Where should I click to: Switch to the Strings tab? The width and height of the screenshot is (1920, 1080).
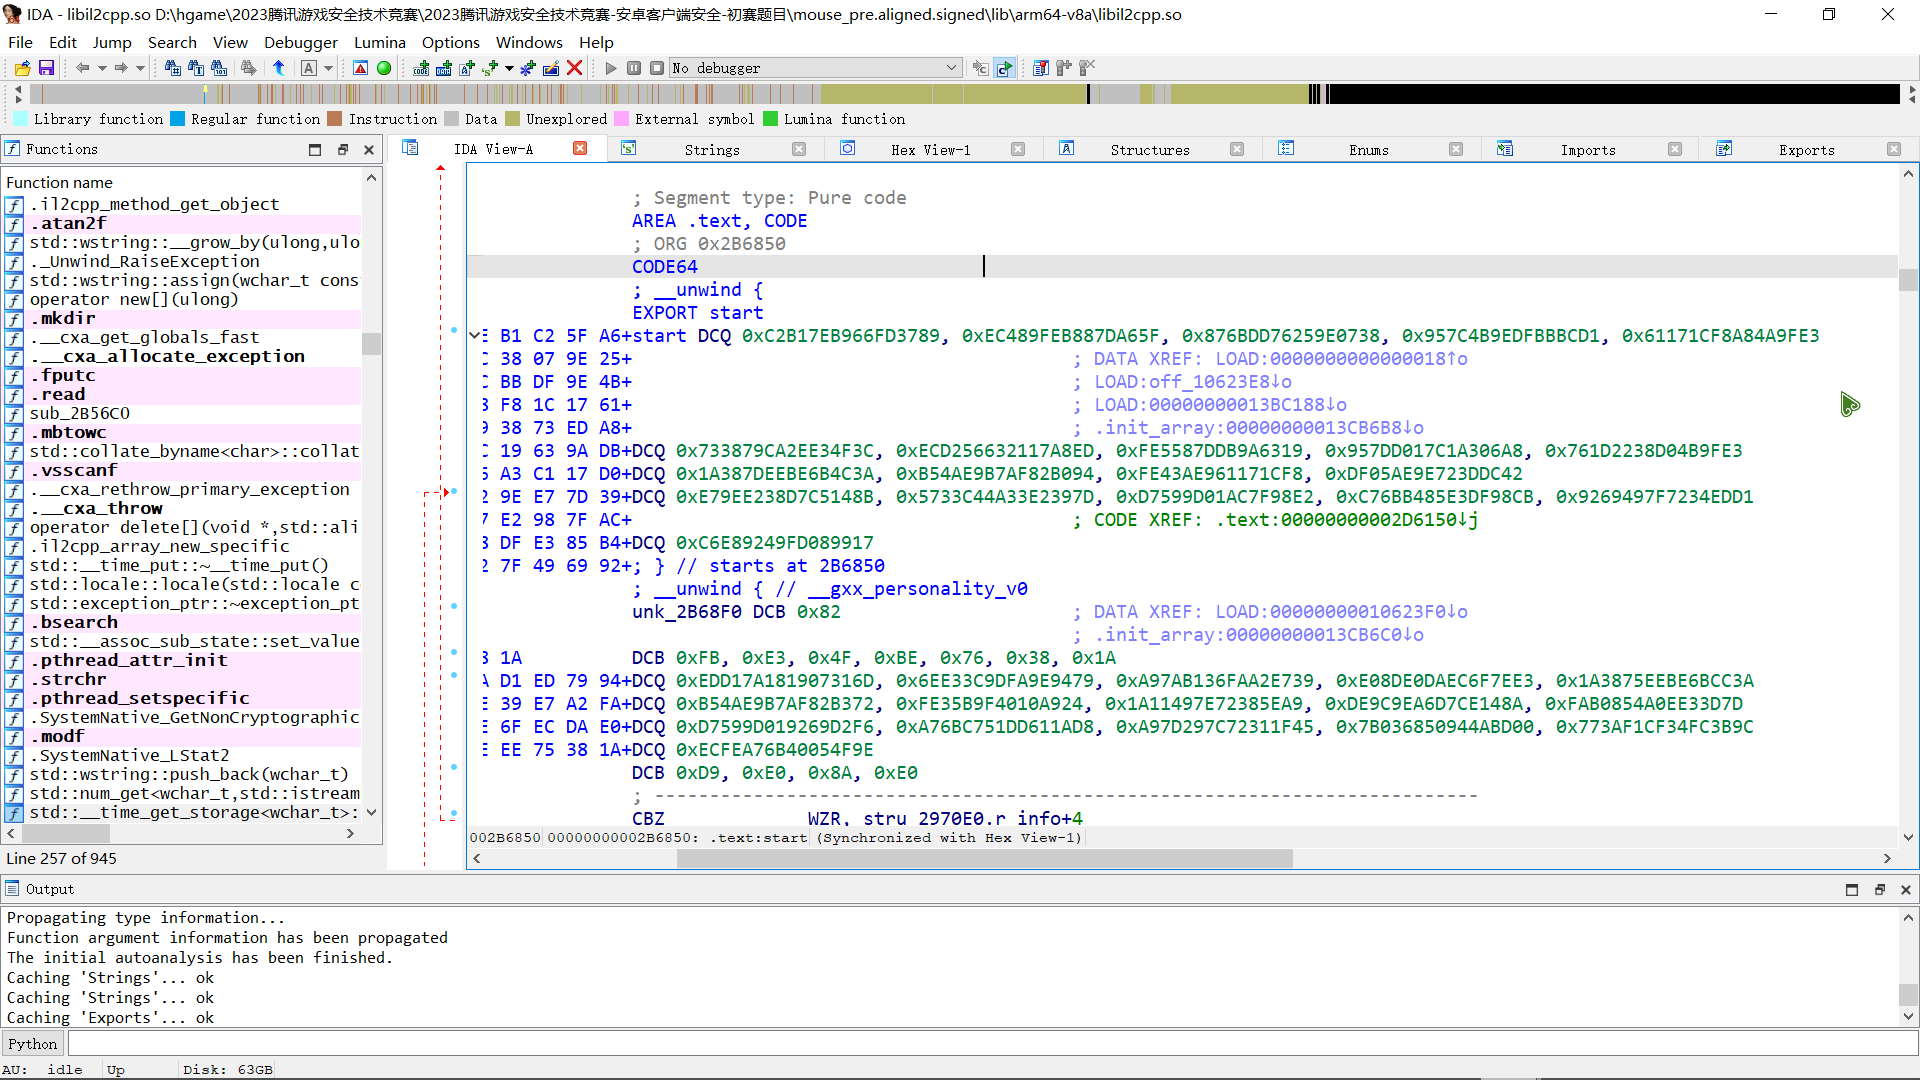coord(712,149)
